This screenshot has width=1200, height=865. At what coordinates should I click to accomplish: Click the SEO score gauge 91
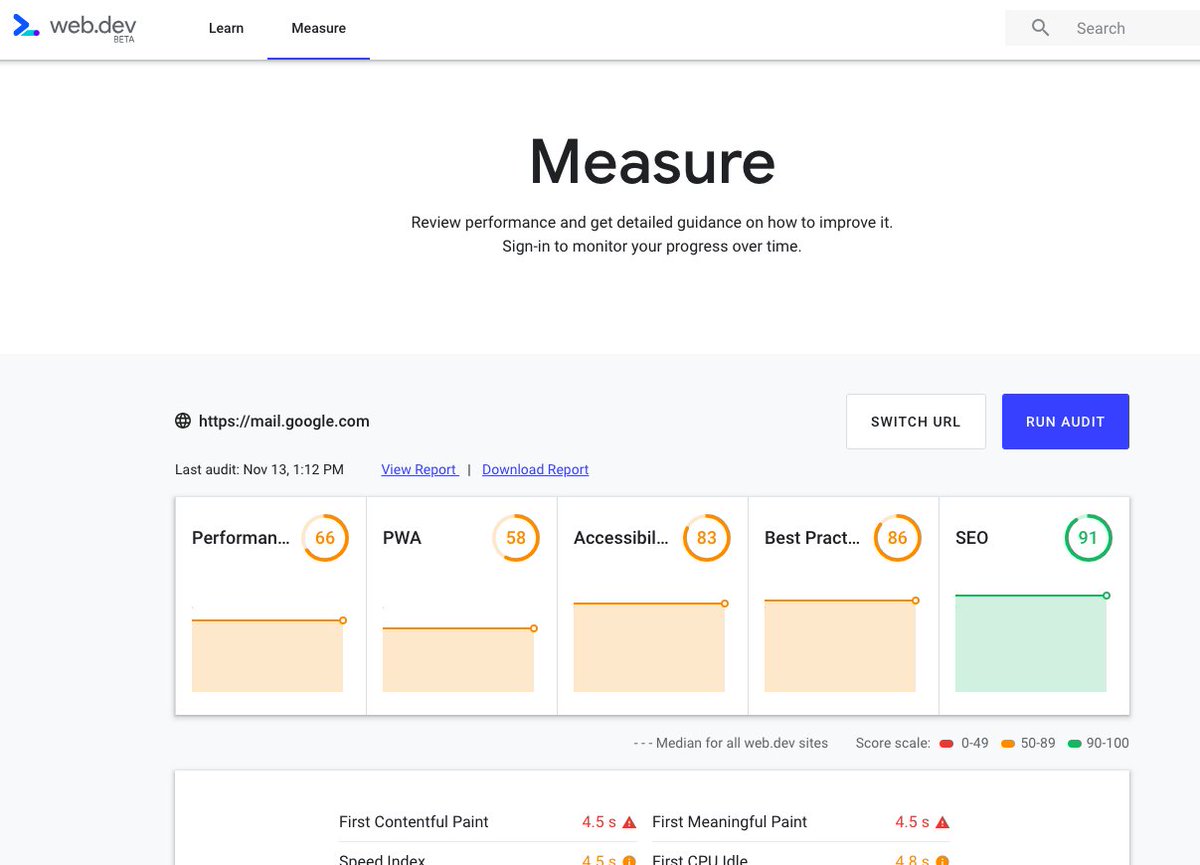(x=1088, y=538)
